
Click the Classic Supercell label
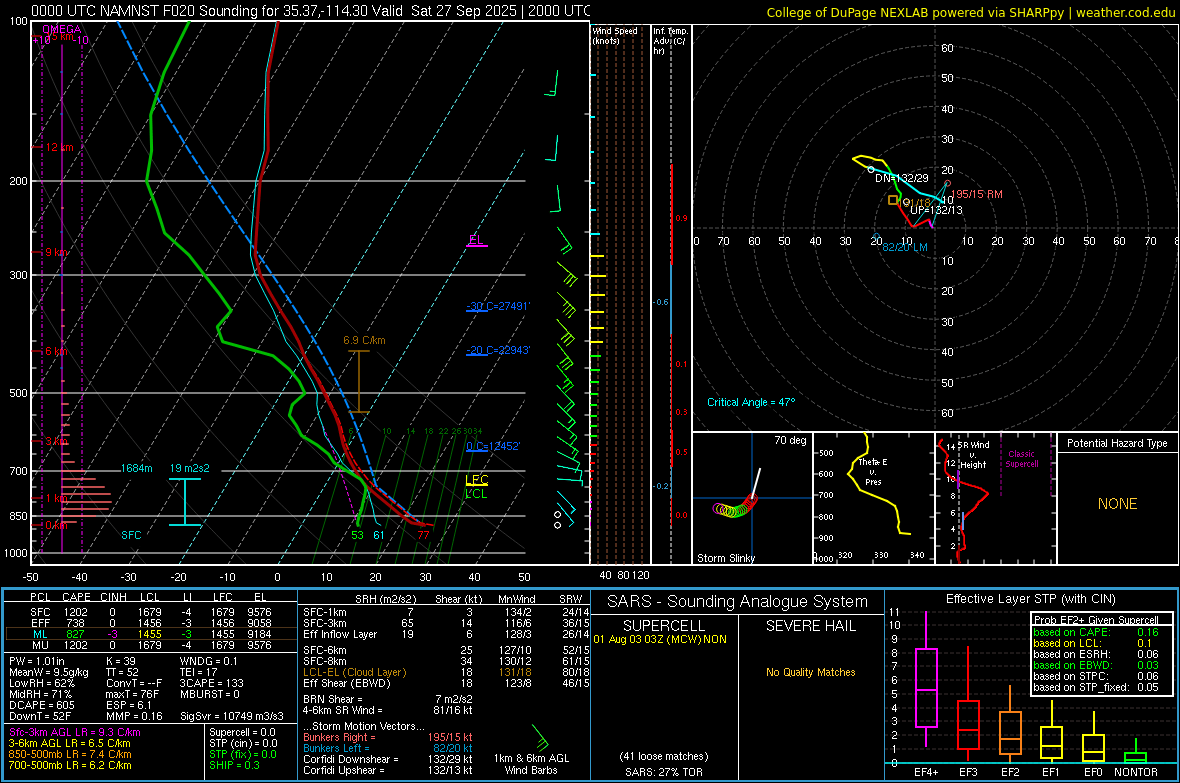point(1021,459)
